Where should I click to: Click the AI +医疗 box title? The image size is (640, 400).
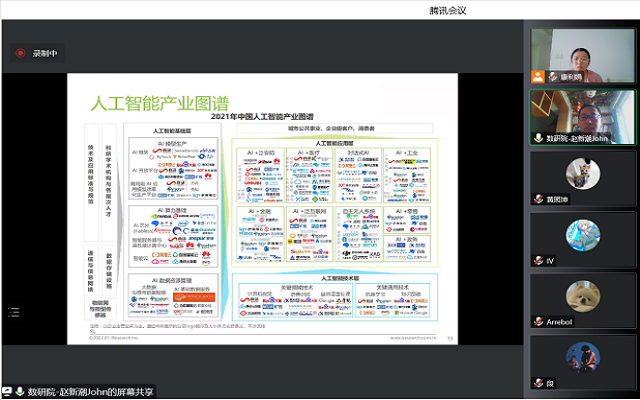tap(308, 153)
